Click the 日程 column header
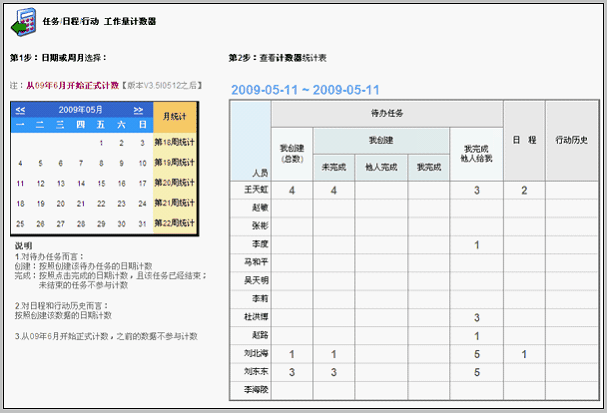 pos(523,140)
